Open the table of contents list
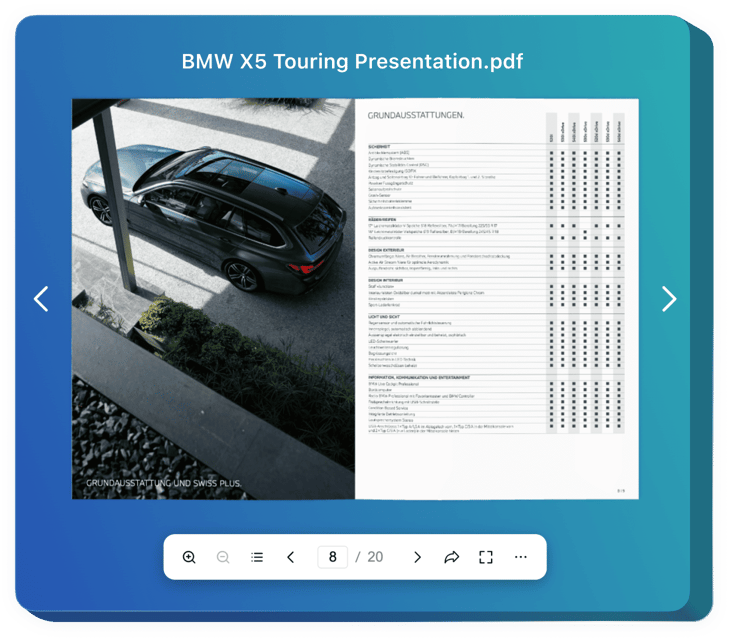The height and width of the screenshot is (639, 730). [x=257, y=557]
